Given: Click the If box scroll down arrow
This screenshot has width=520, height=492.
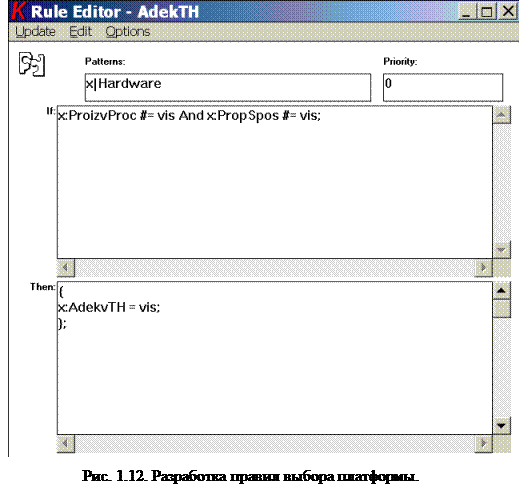Looking at the screenshot, I should 501,250.
